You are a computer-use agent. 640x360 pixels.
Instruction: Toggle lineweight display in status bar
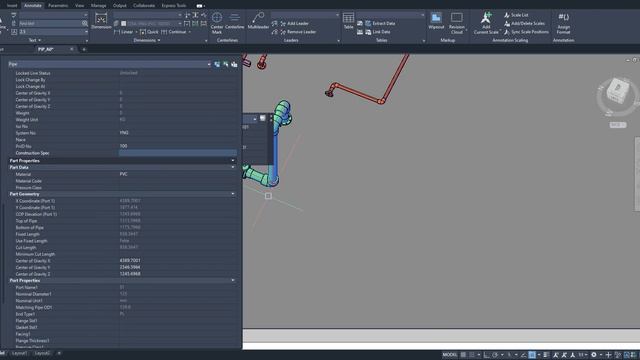[546, 355]
